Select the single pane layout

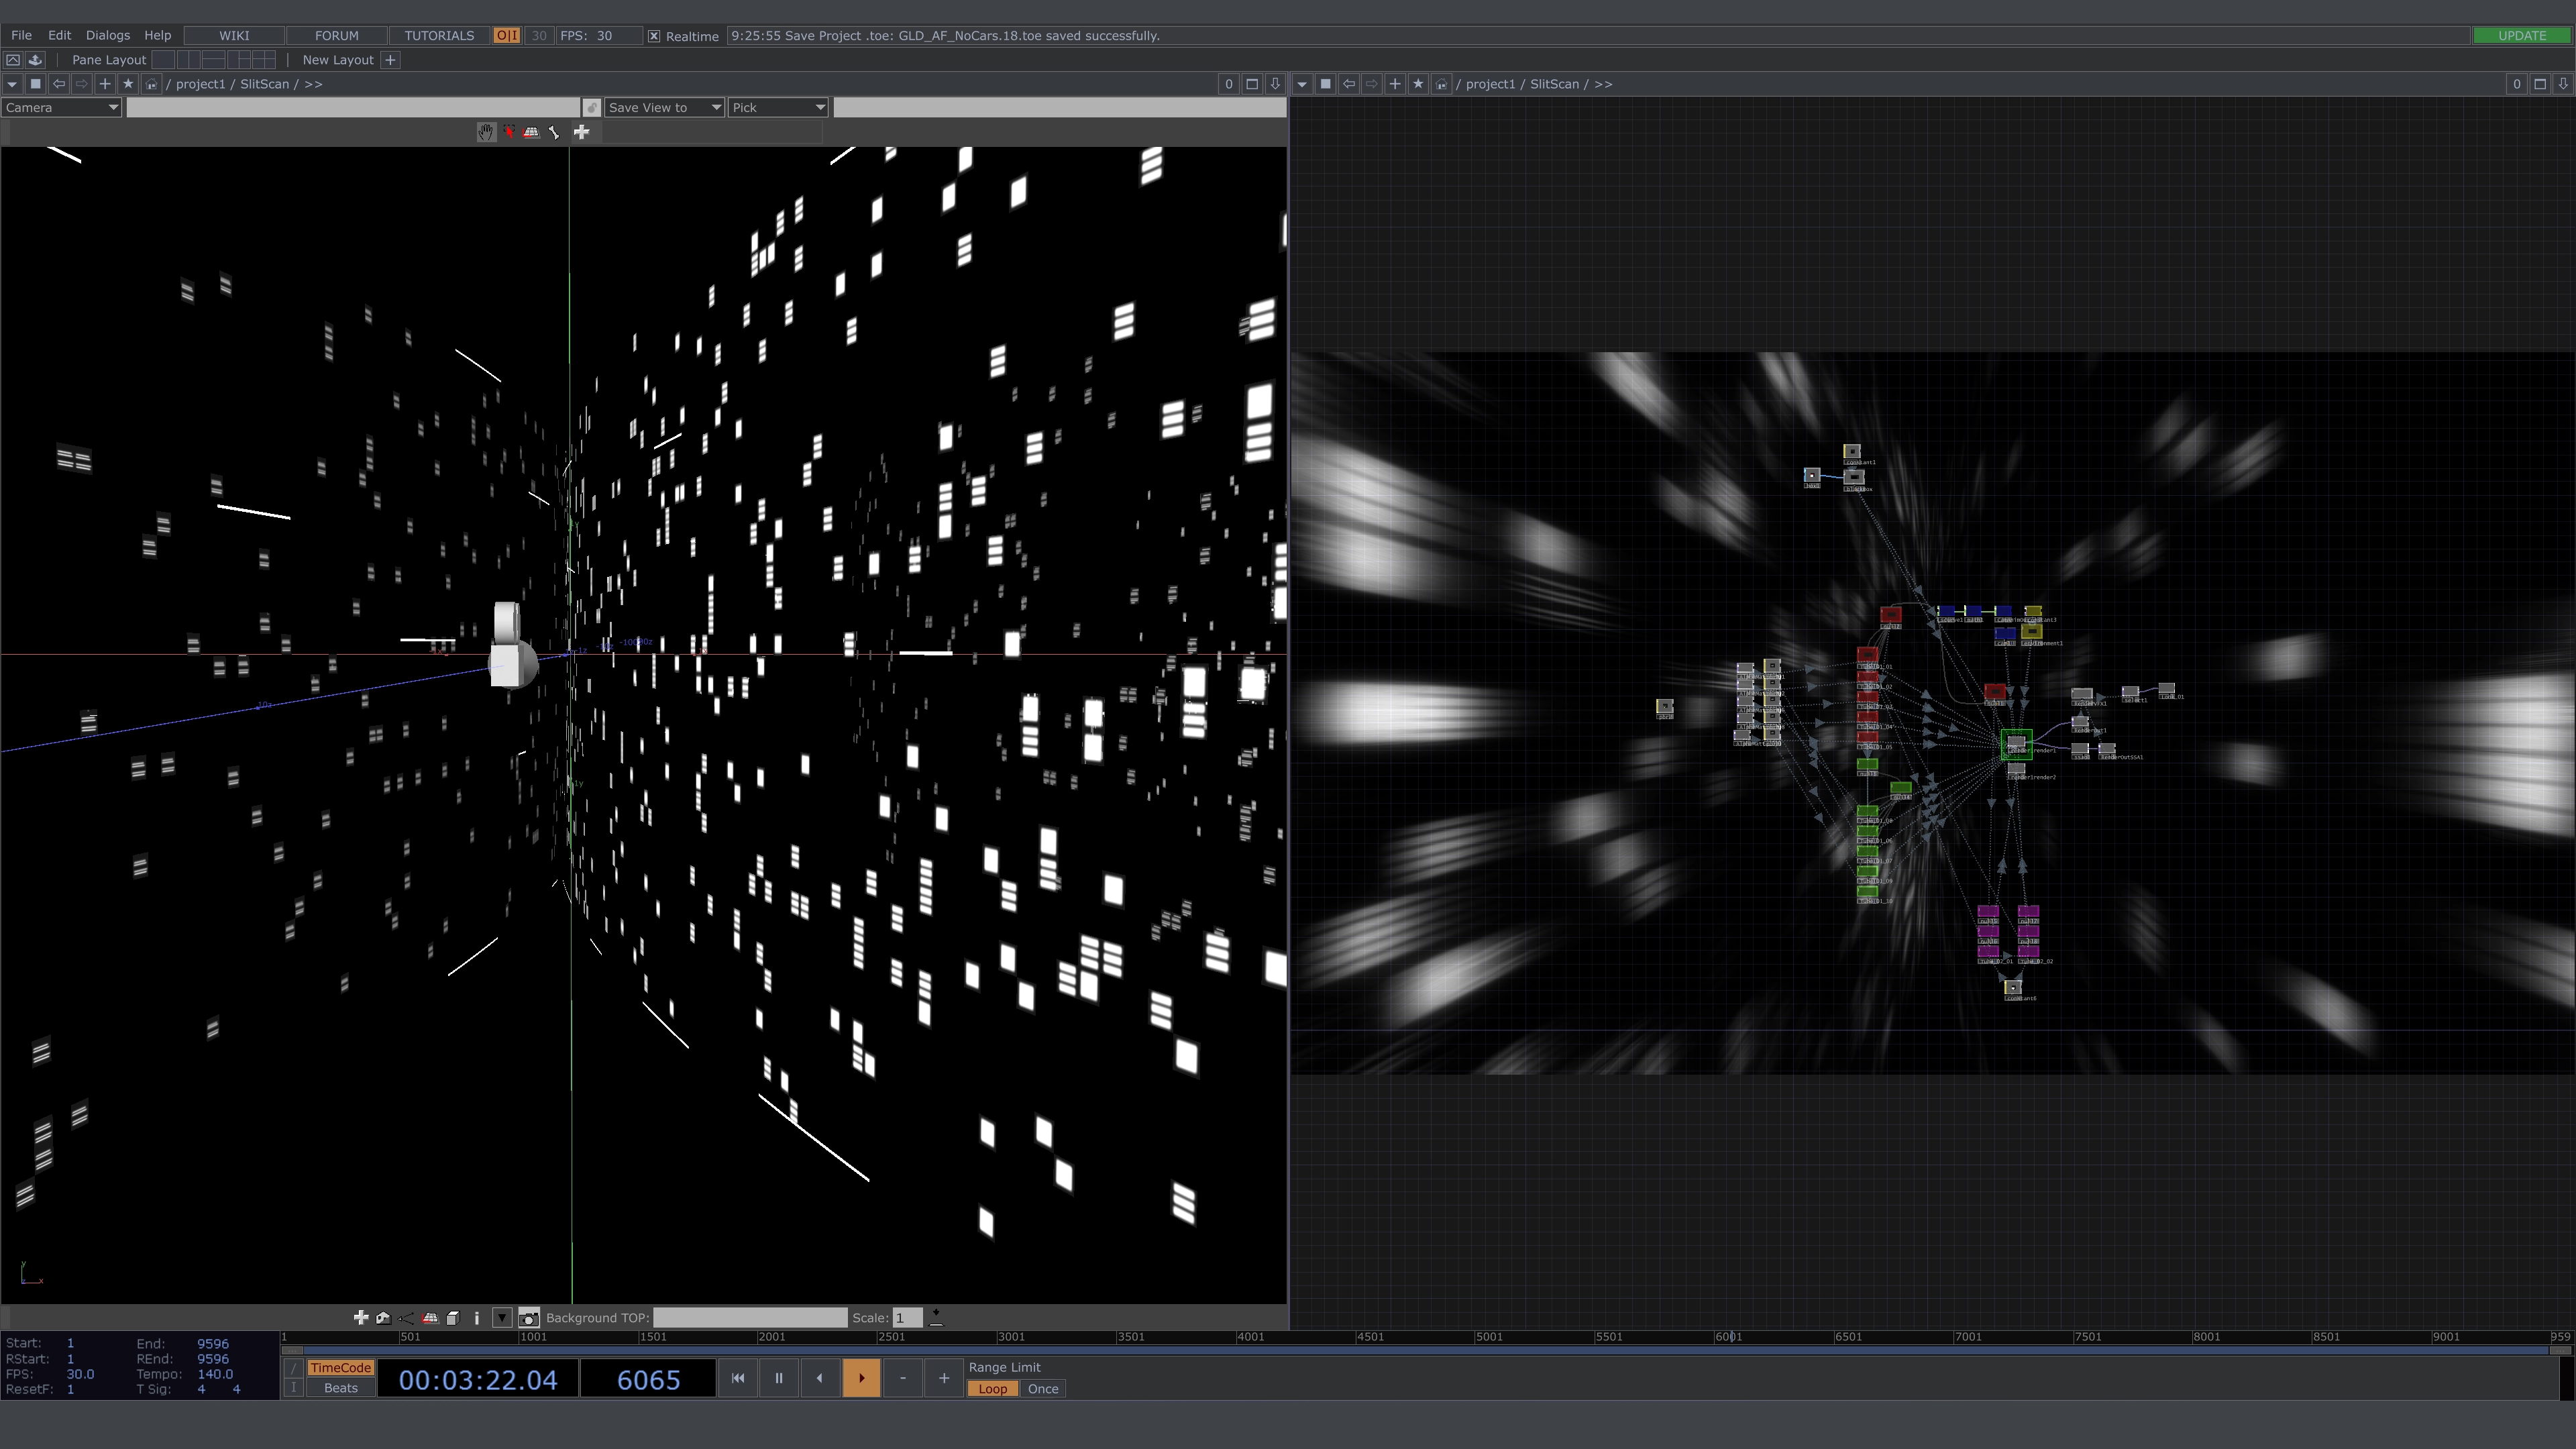coord(164,60)
